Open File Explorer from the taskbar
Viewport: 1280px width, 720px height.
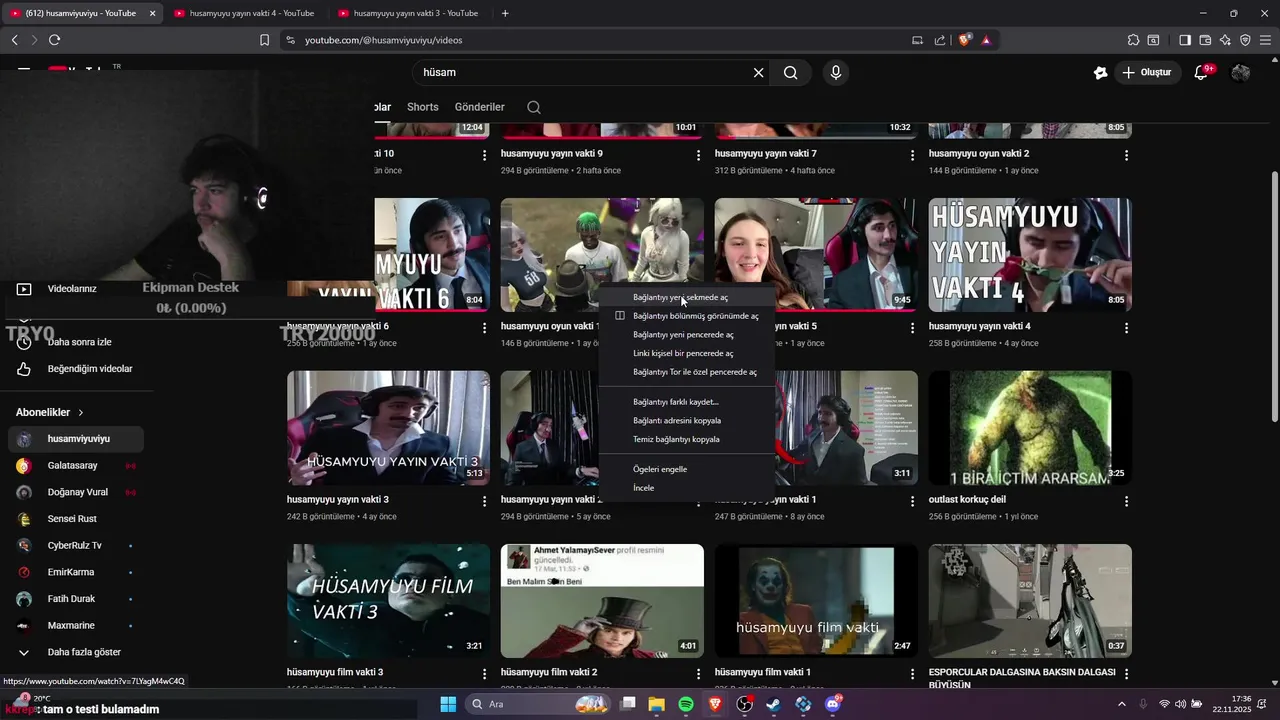point(657,704)
